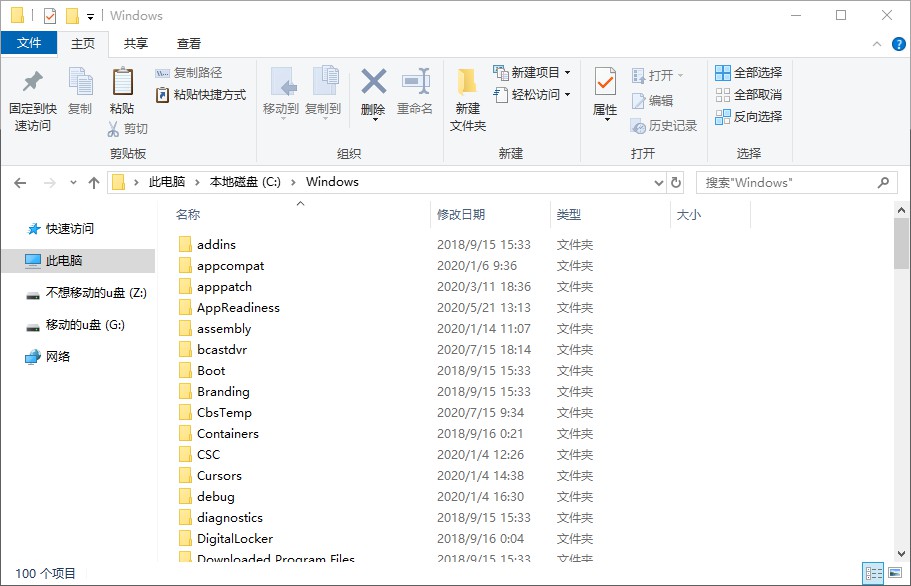The height and width of the screenshot is (586, 911).
Task: Select the Branding folder
Action: 223,391
